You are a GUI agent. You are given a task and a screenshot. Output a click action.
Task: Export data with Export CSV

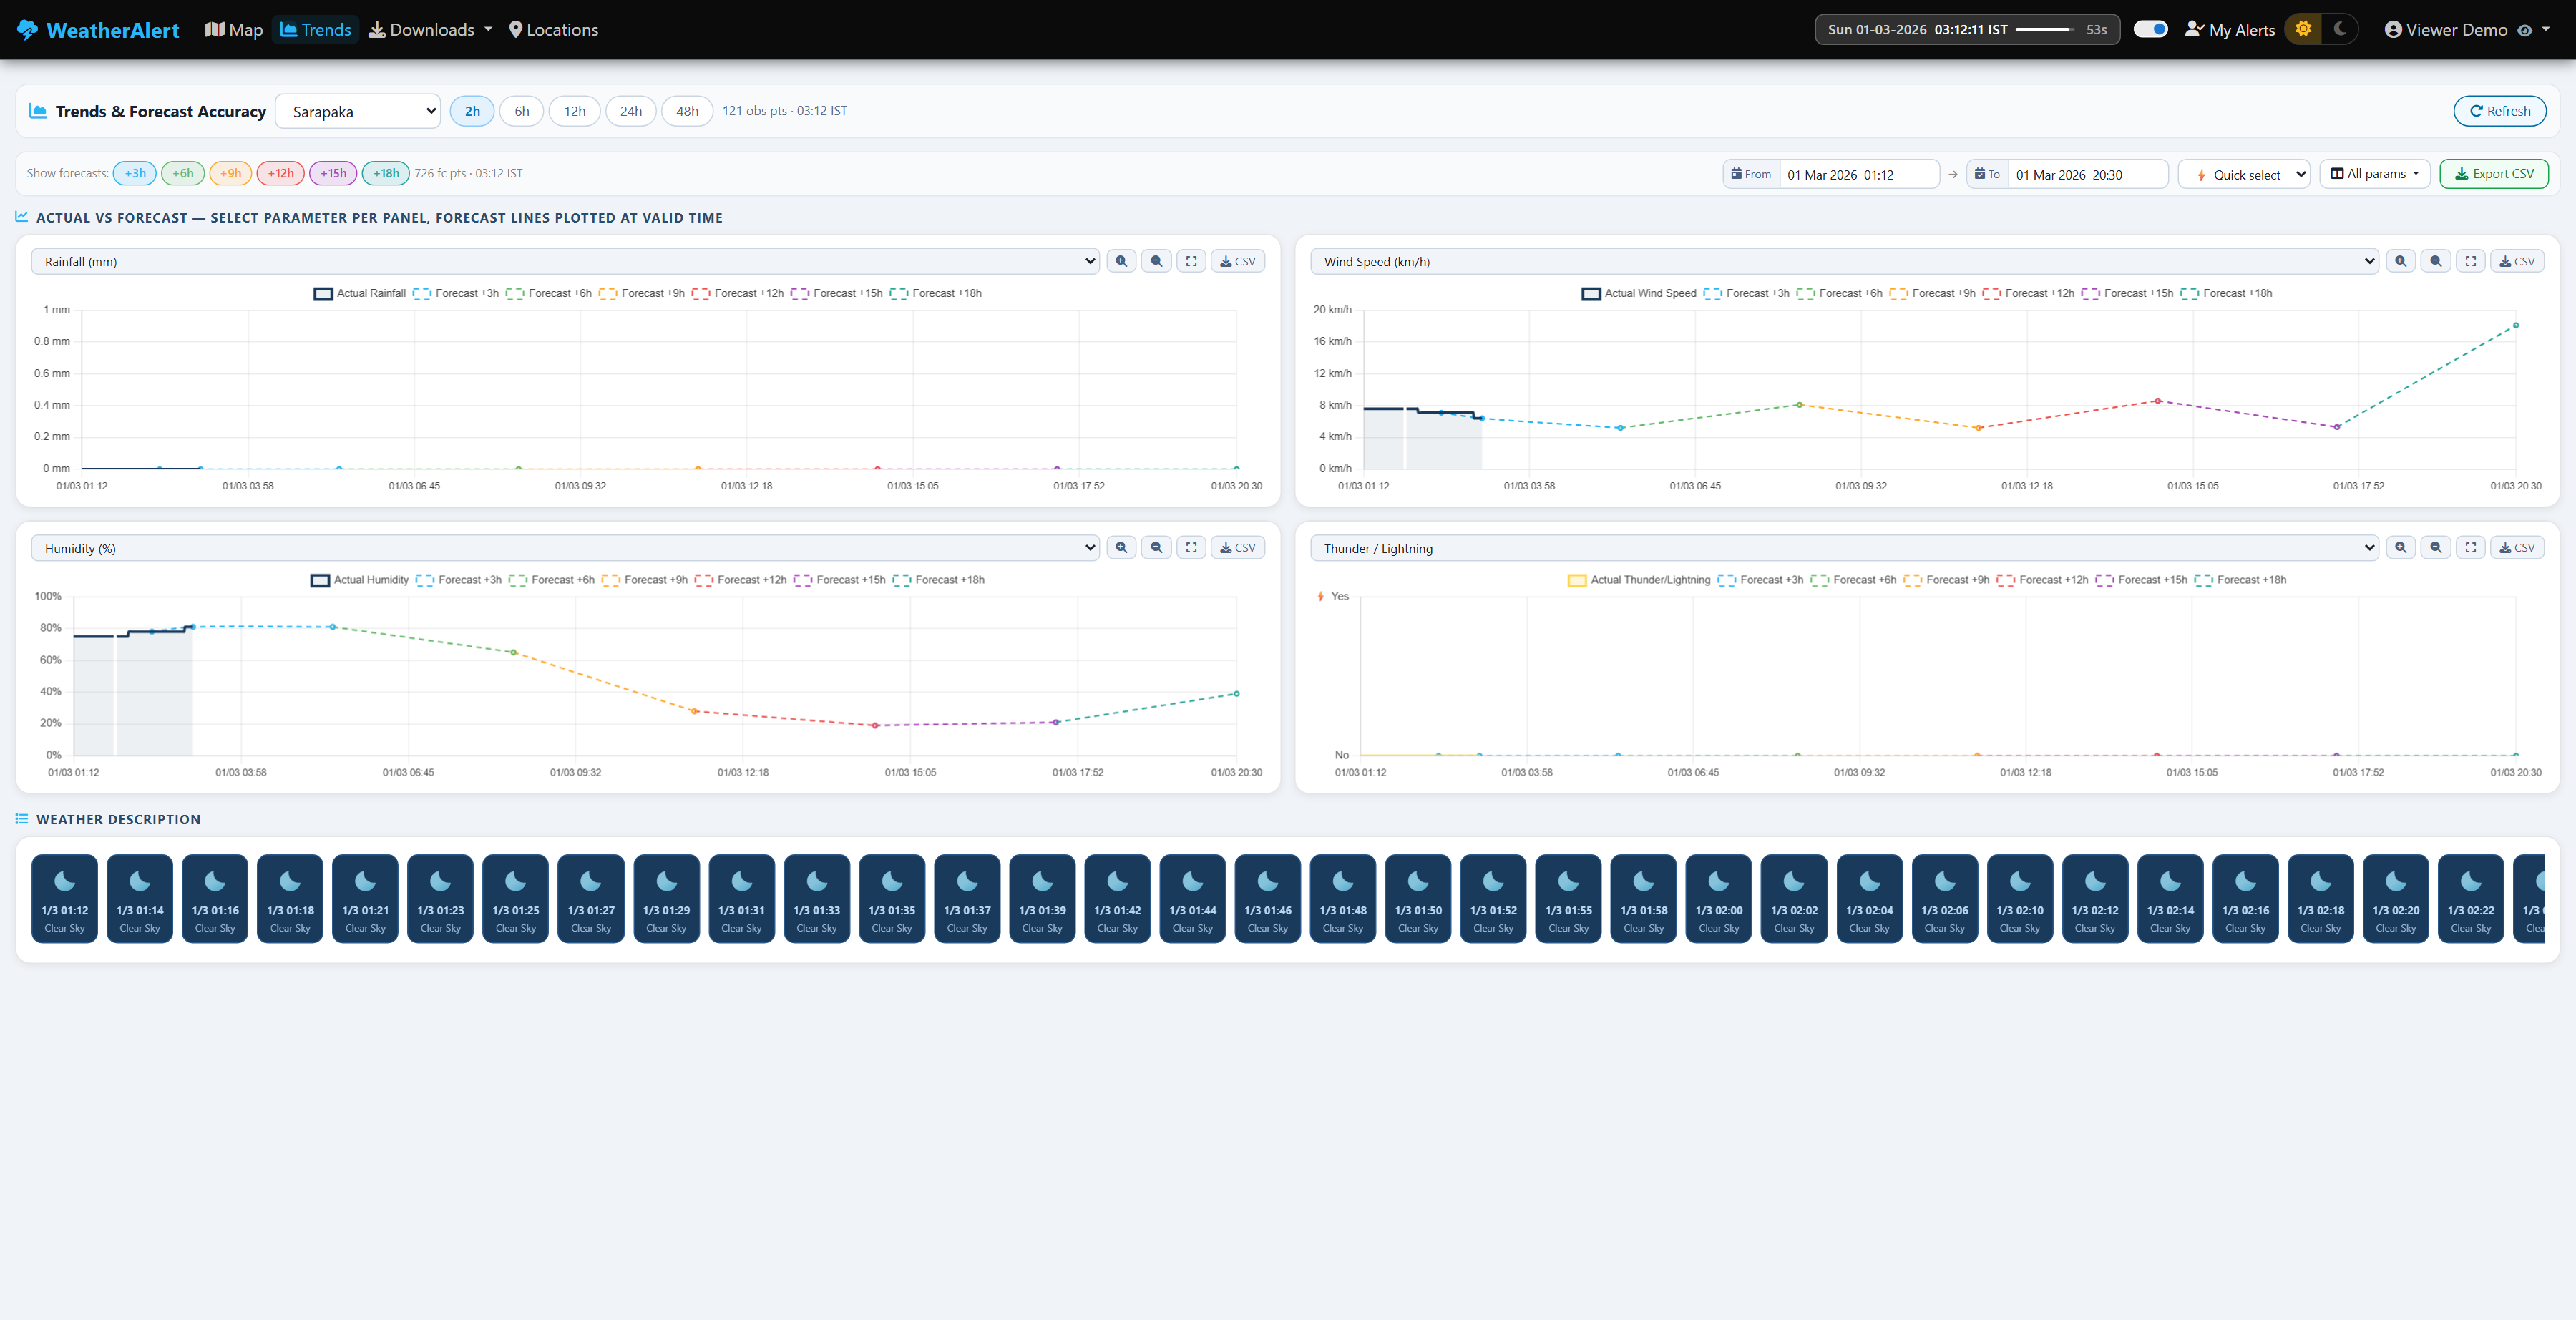(2493, 174)
